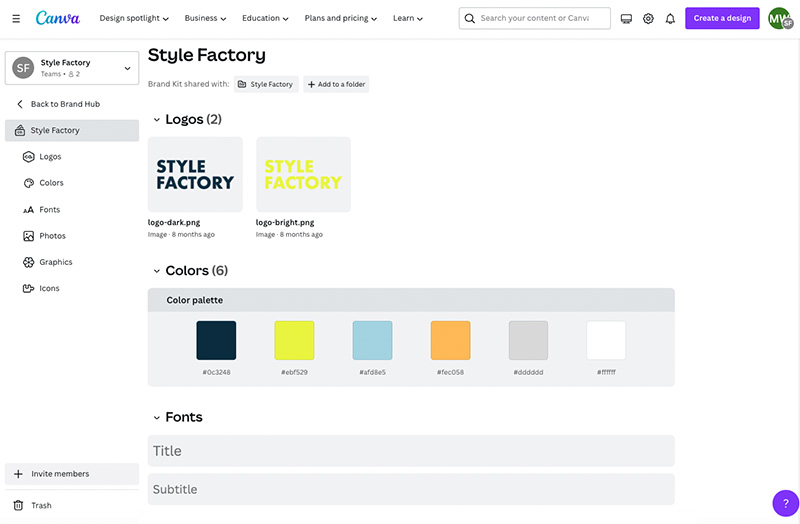Viewport: 800px width, 524px height.
Task: Click Create a design button
Action: tap(722, 18)
